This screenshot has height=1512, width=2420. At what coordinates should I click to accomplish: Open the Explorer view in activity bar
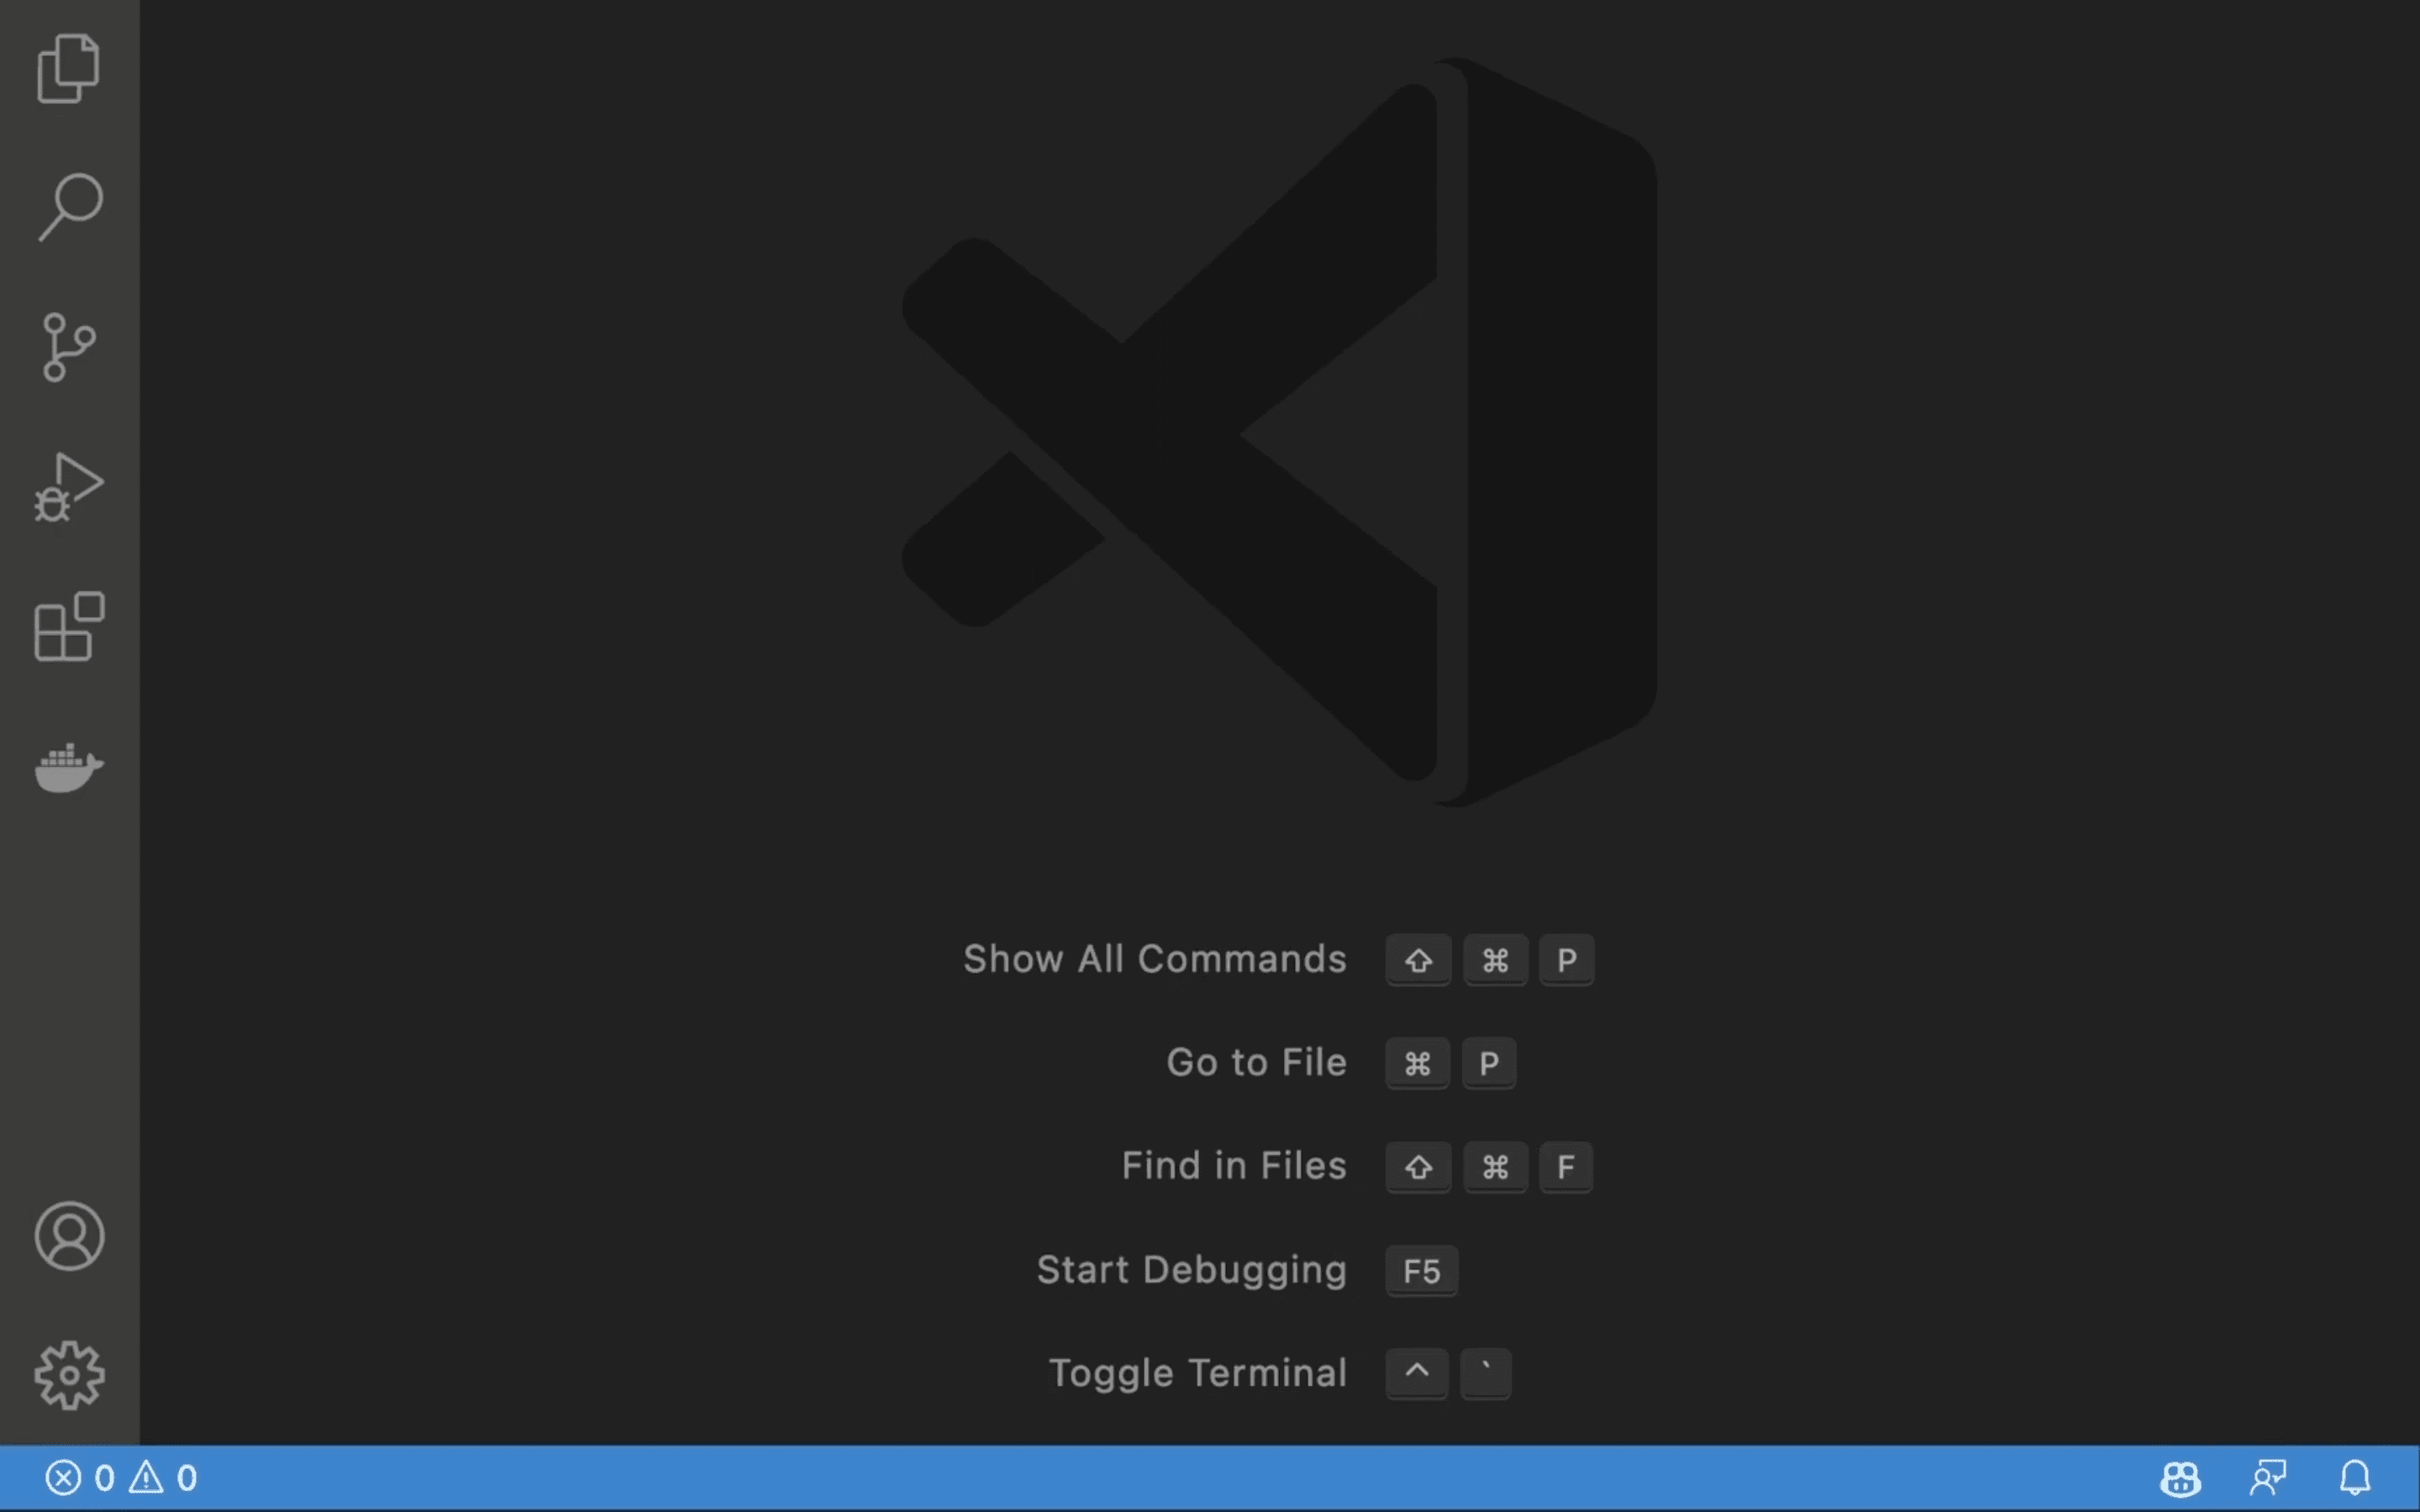click(x=69, y=68)
